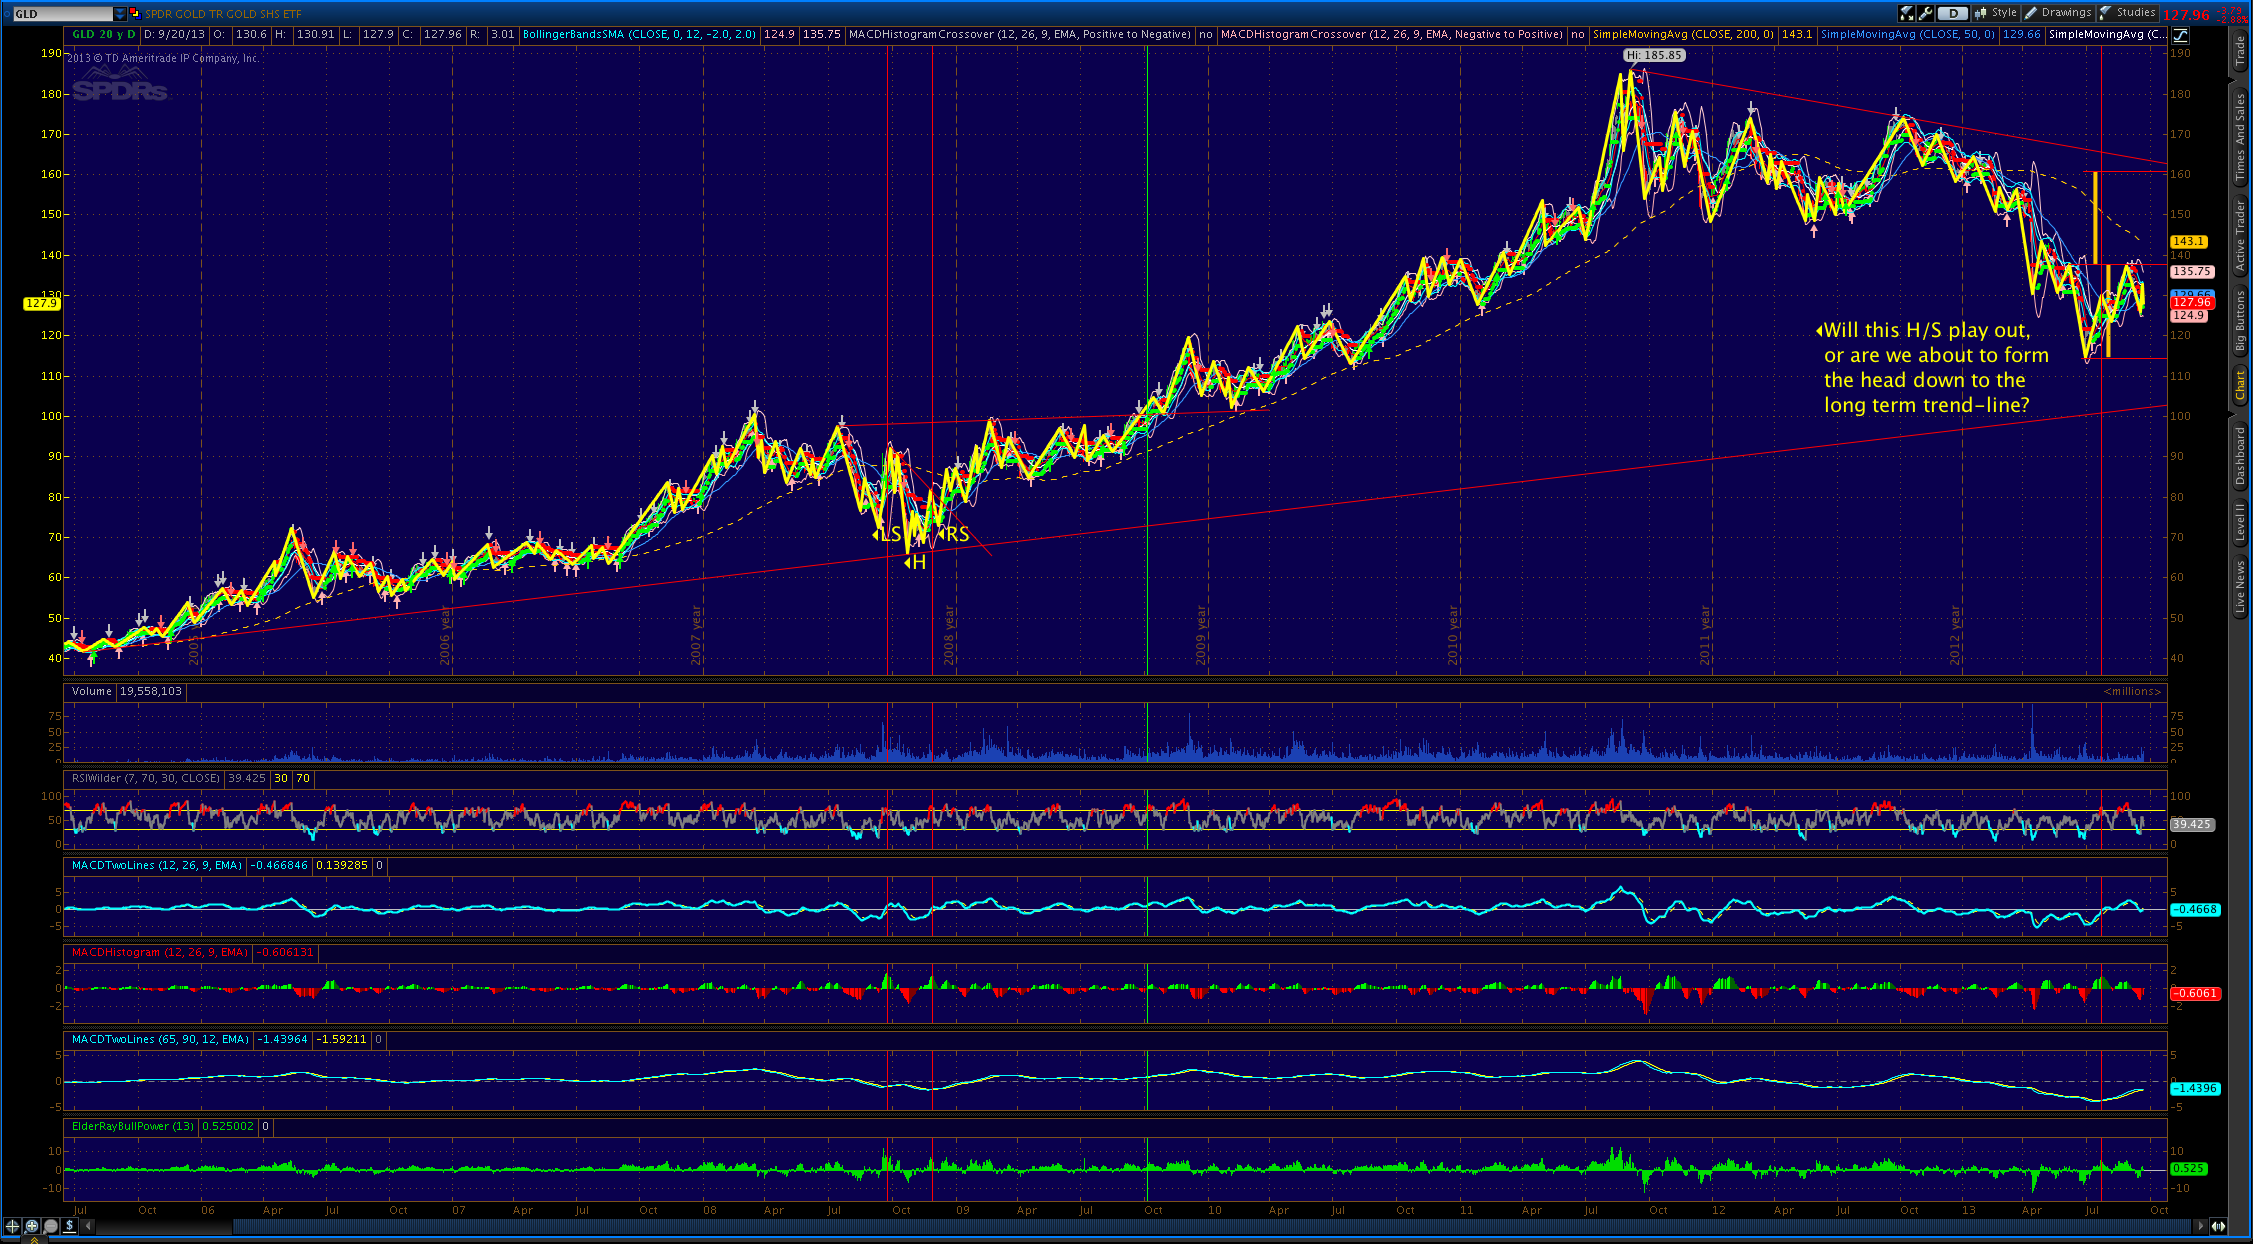Open the Style menu
The width and height of the screenshot is (2253, 1244).
click(1996, 13)
